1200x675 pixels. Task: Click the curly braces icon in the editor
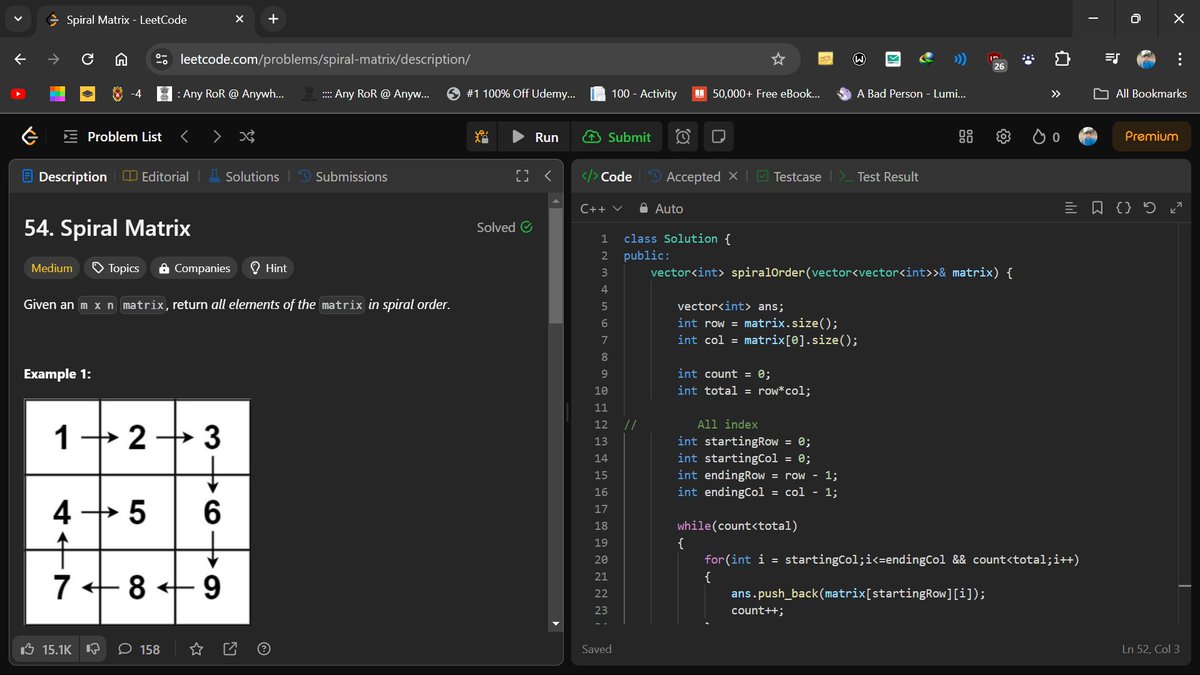[1123, 208]
